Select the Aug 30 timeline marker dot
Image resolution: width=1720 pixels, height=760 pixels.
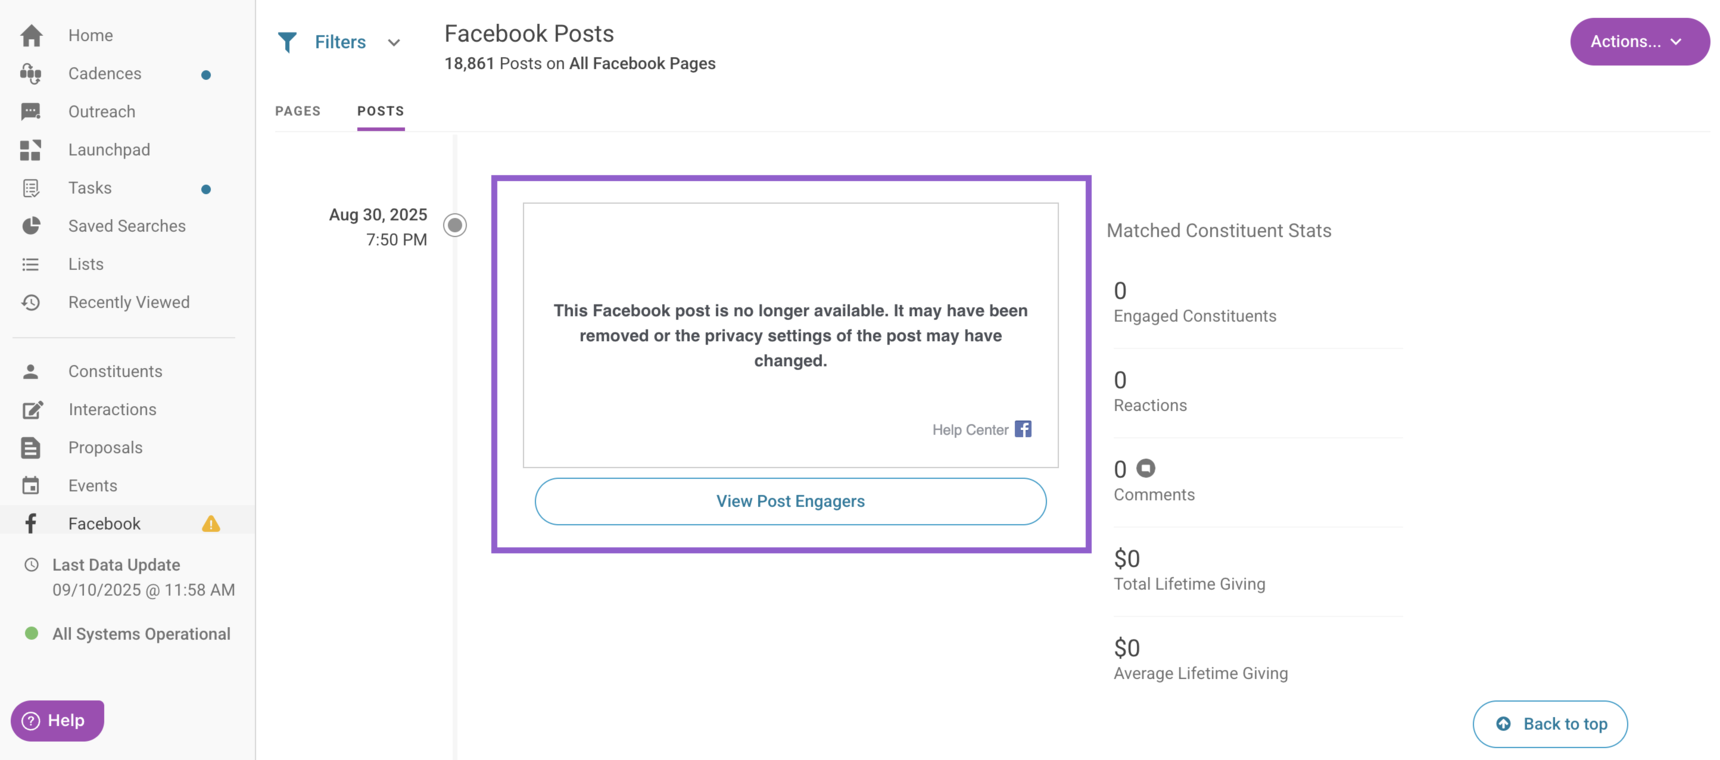(455, 225)
